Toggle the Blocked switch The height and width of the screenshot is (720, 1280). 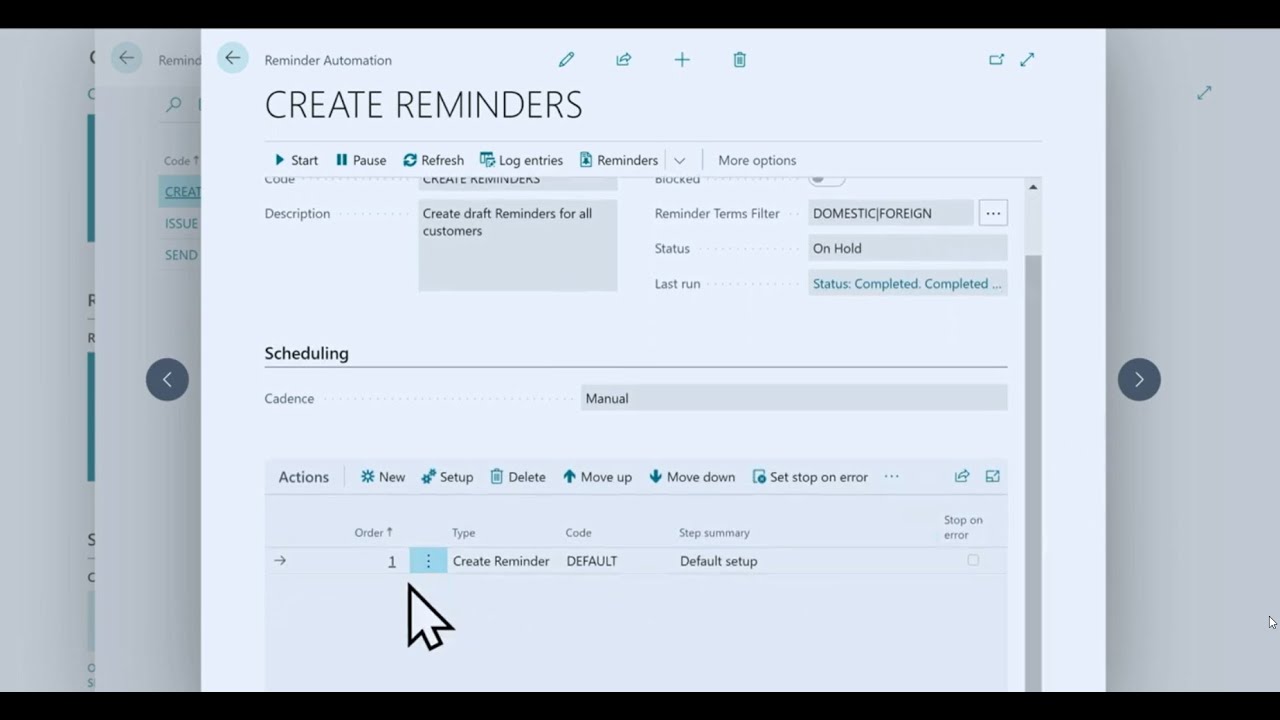[x=826, y=179]
